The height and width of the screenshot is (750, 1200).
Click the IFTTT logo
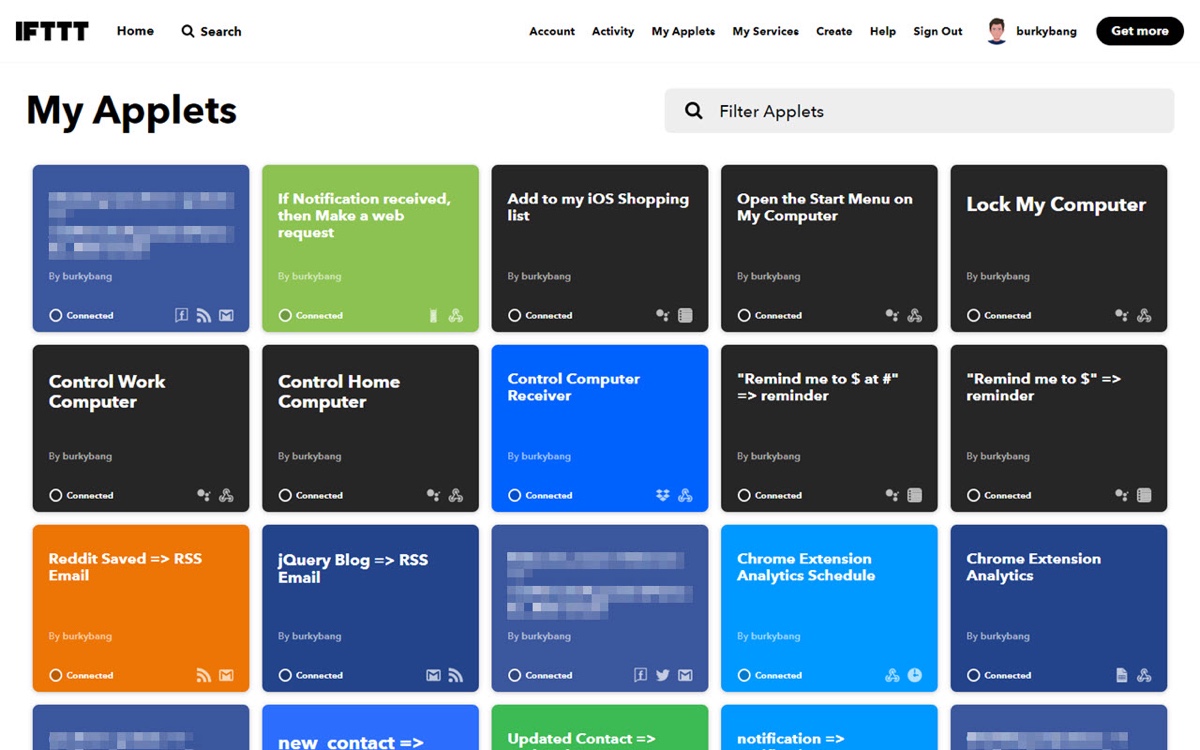tap(52, 31)
